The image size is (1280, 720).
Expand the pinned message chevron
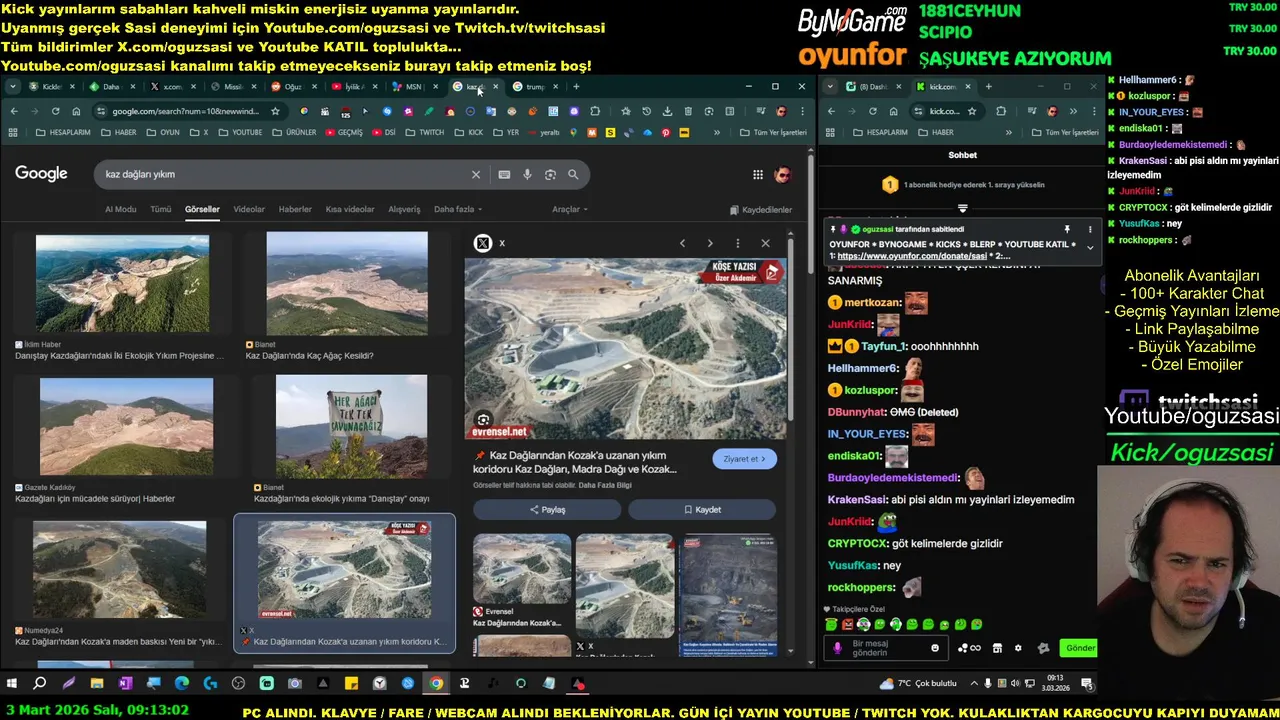[1090, 247]
